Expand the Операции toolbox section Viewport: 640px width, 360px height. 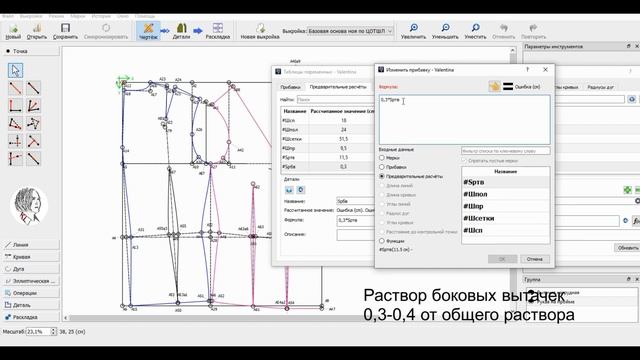(x=31, y=293)
